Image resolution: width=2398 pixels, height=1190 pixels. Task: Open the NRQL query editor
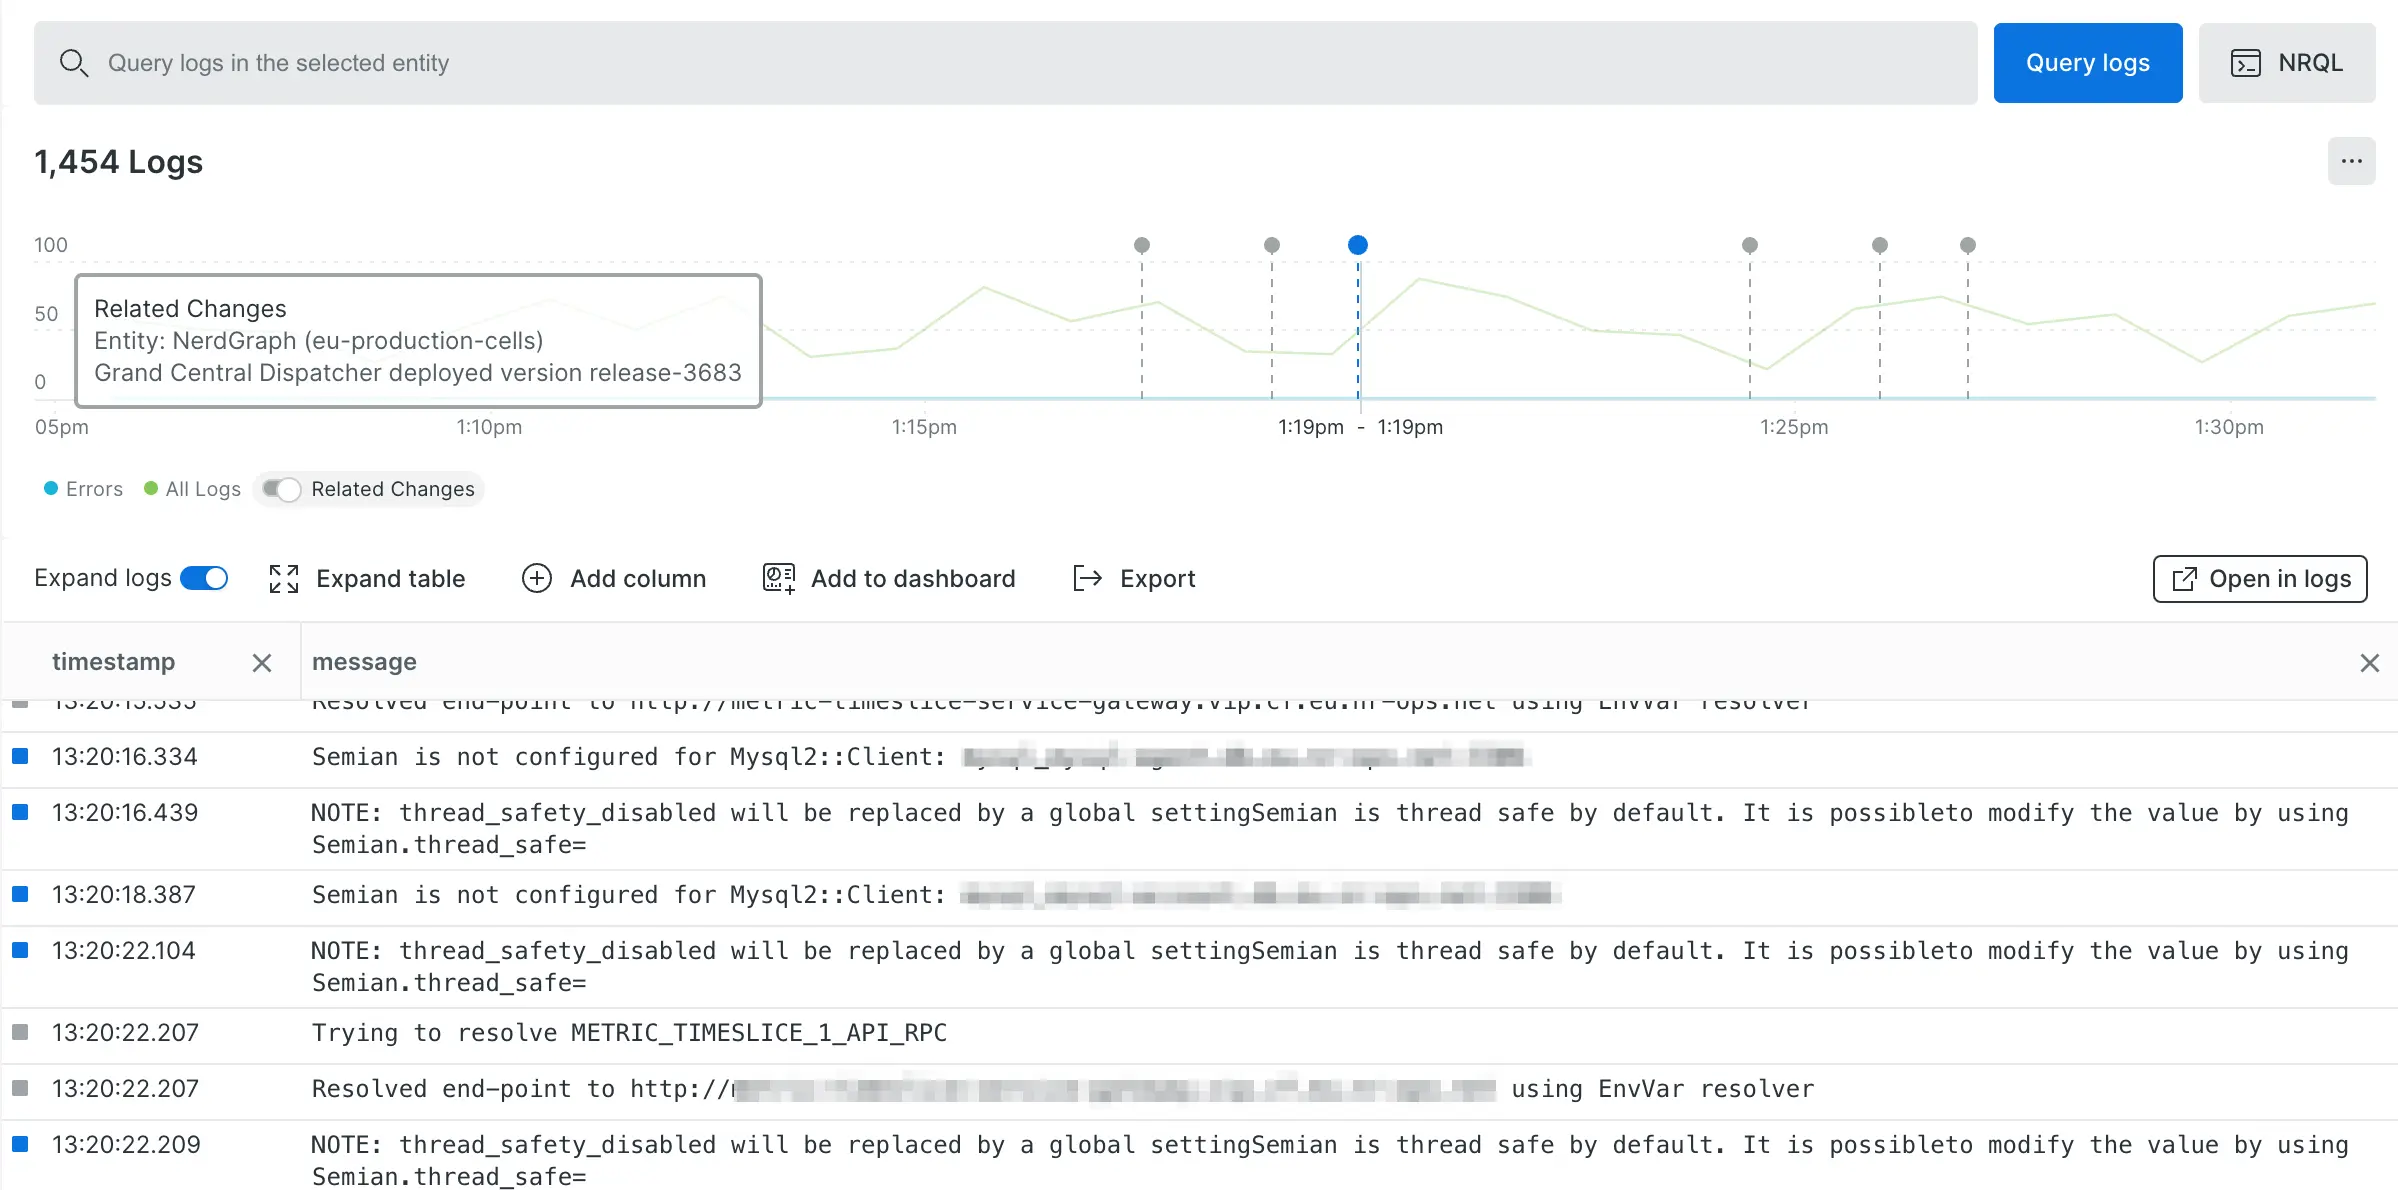tap(2286, 63)
